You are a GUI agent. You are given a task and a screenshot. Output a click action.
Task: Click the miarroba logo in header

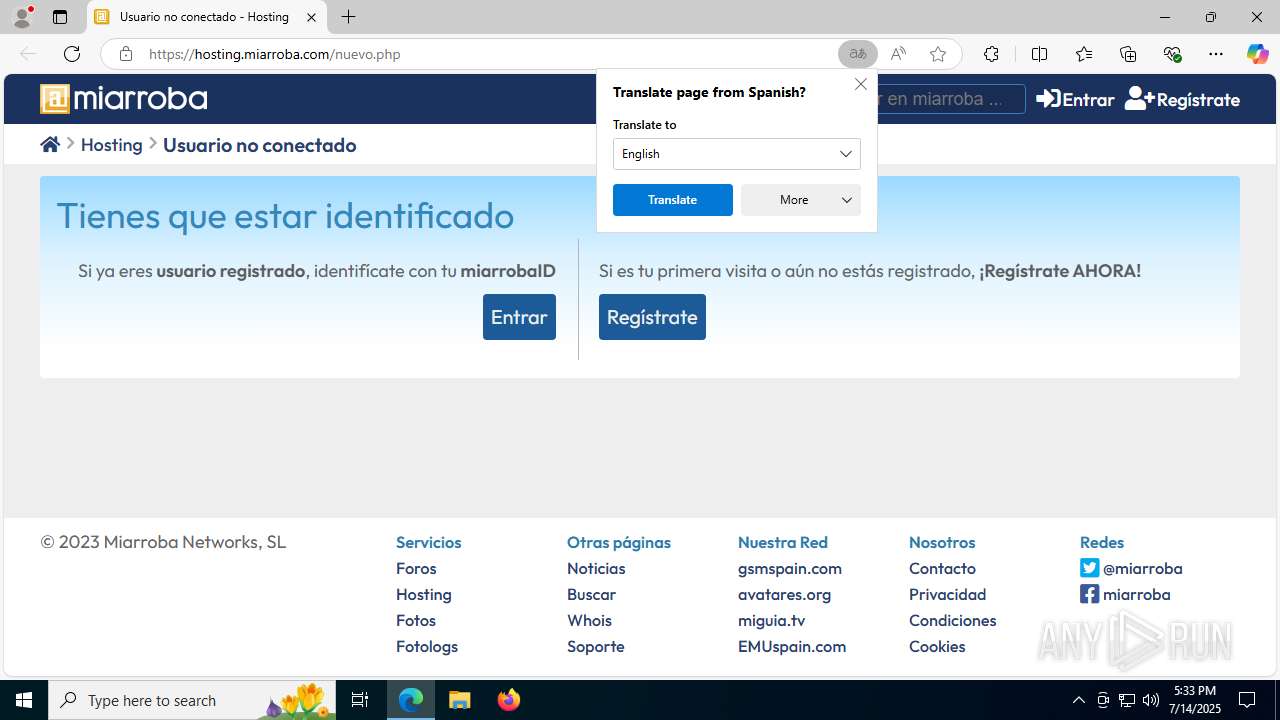click(124, 99)
